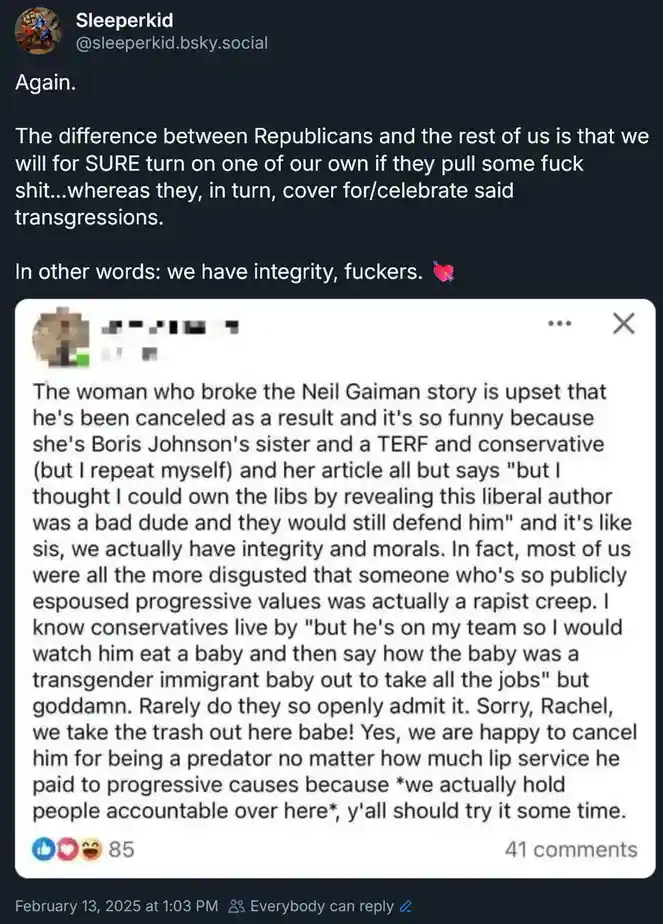
Task: Open Everybody can reply settings
Action: [322, 906]
